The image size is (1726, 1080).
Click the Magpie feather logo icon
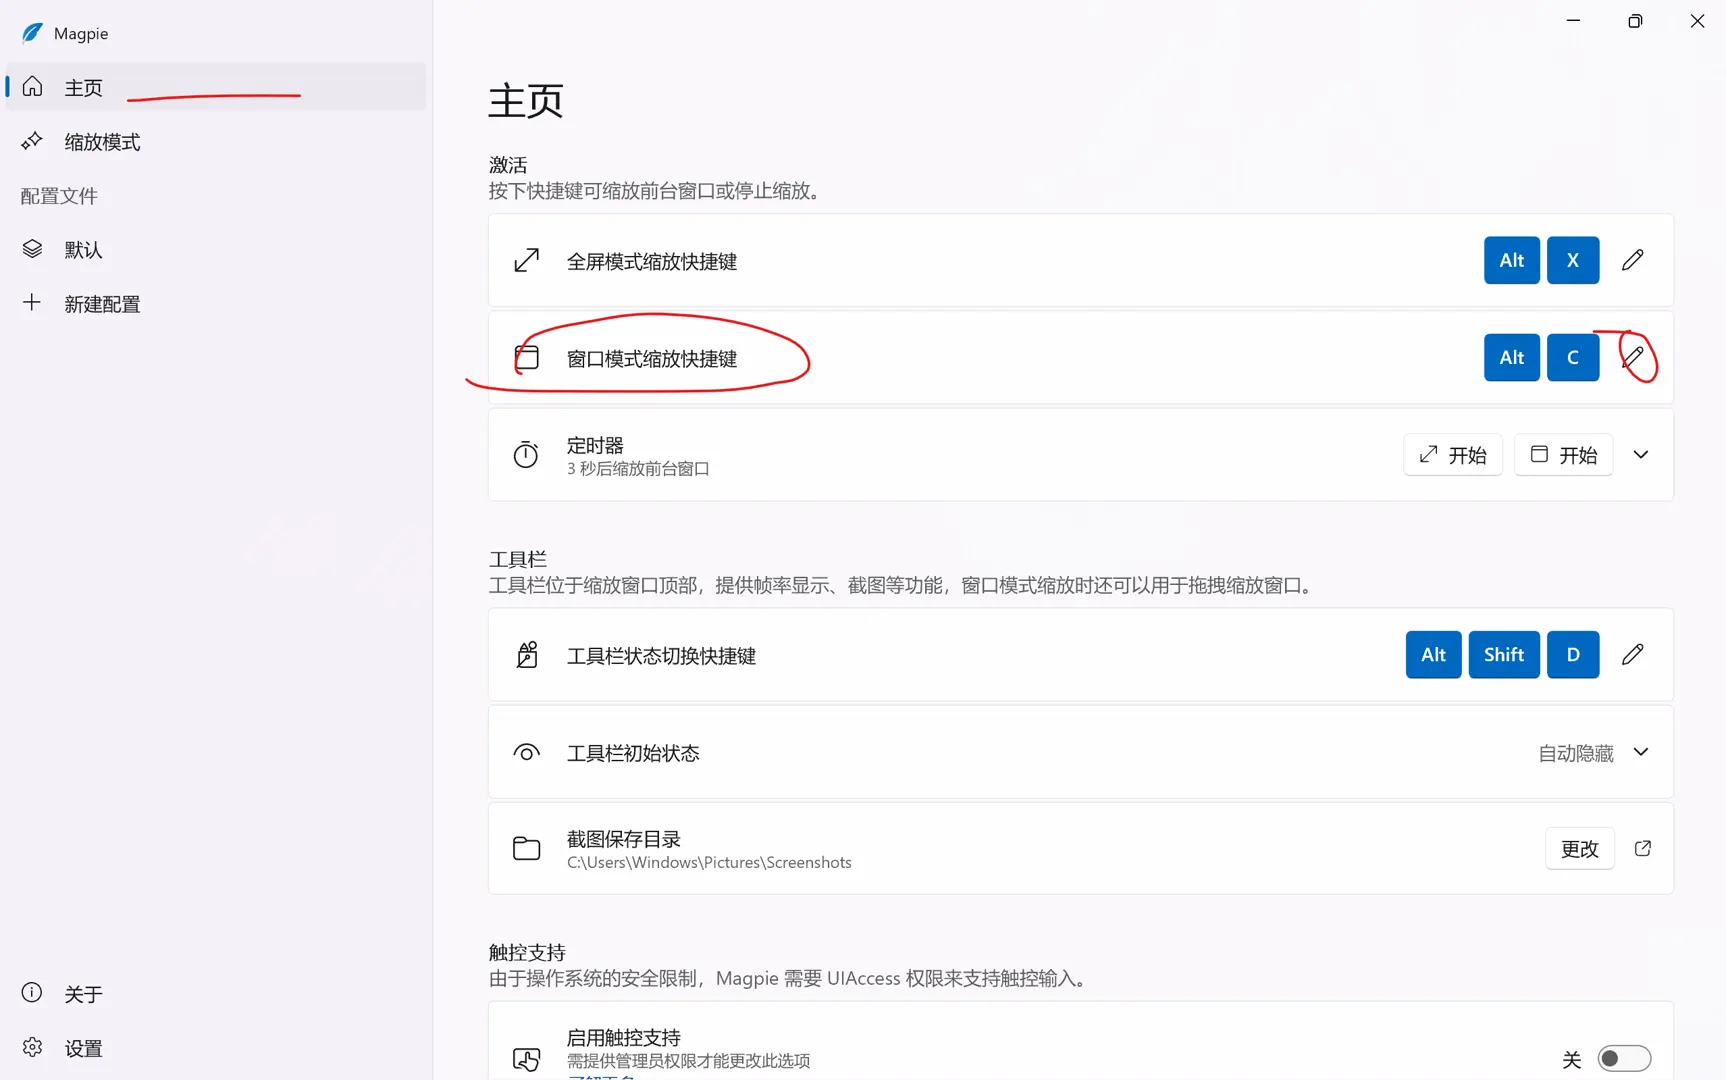(33, 33)
